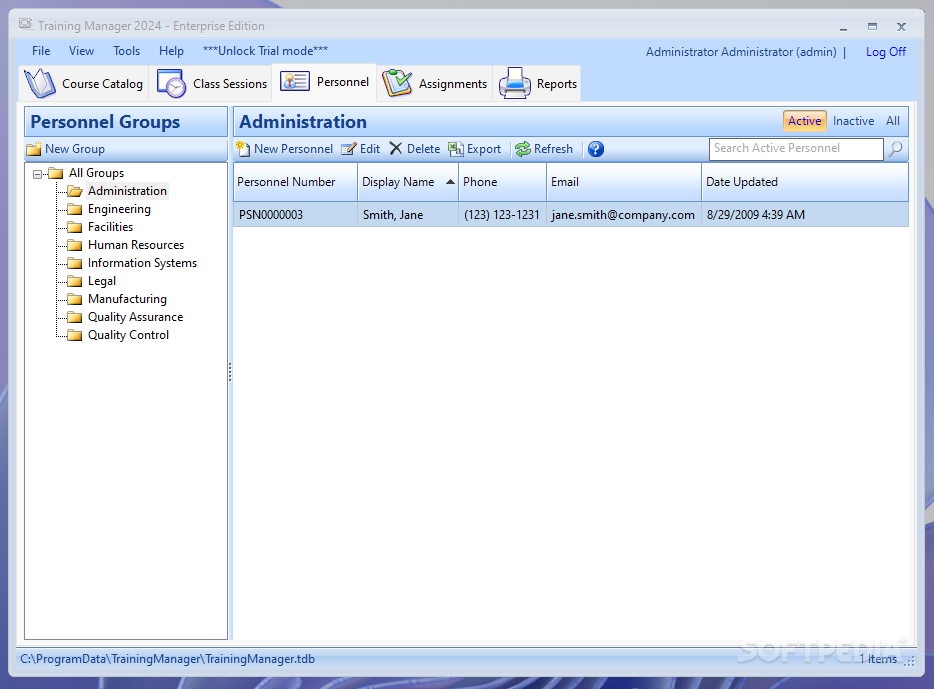
Task: Focus the Search Active Personnel field
Action: click(796, 149)
